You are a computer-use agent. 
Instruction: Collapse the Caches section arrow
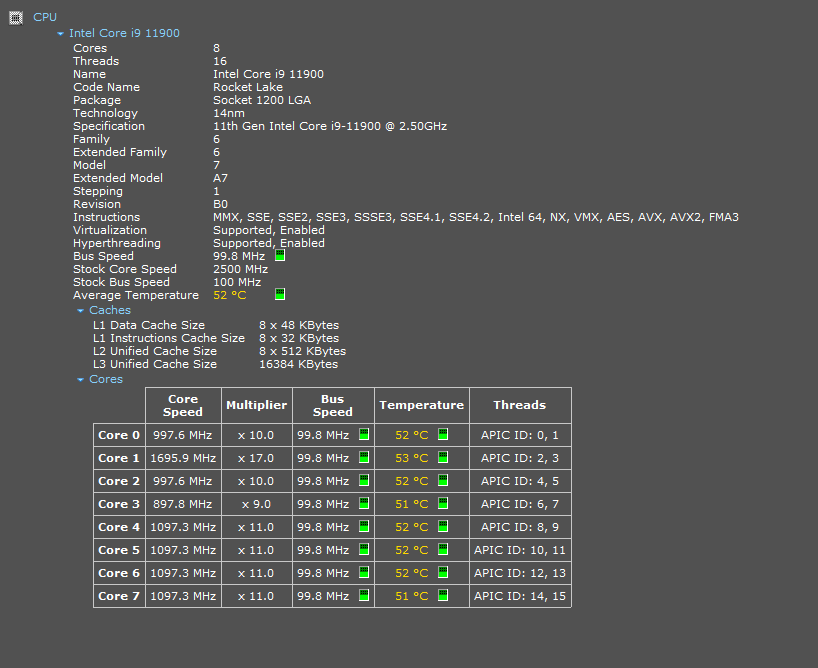tap(80, 311)
